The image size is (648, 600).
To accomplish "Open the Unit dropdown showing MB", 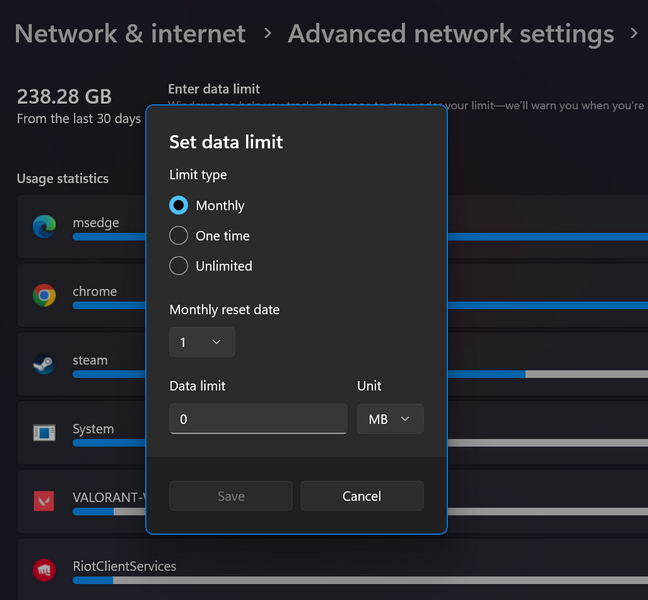I will [x=390, y=419].
